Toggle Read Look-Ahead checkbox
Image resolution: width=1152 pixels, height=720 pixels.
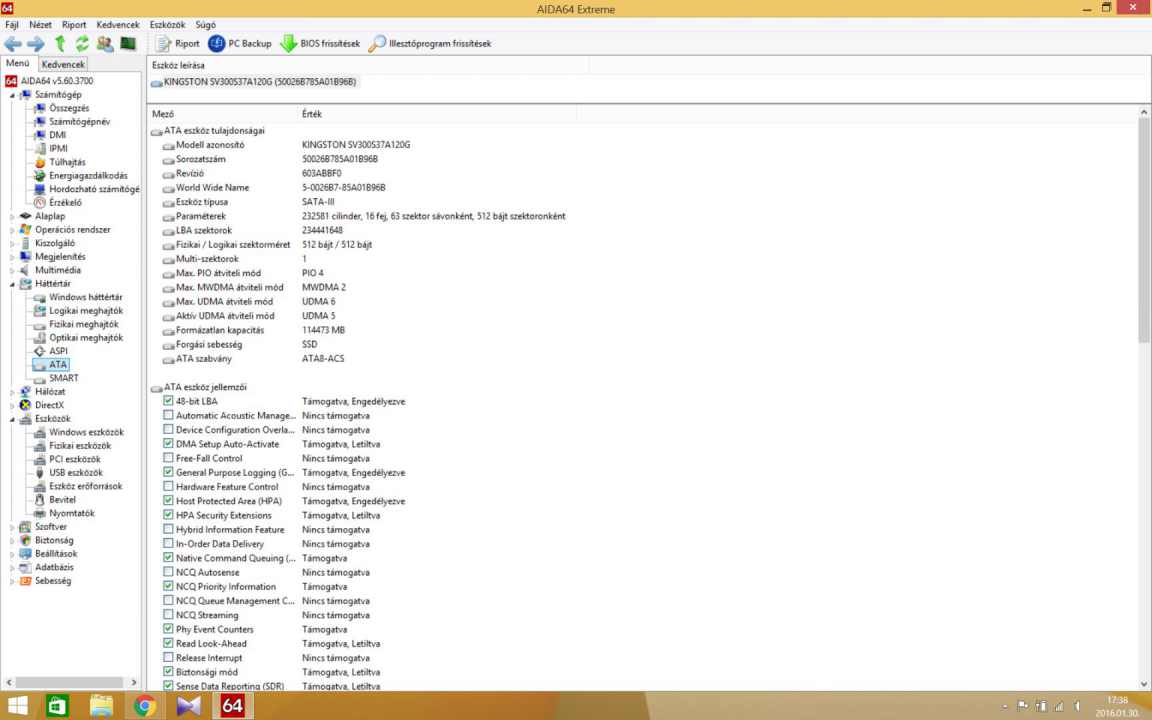click(168, 643)
